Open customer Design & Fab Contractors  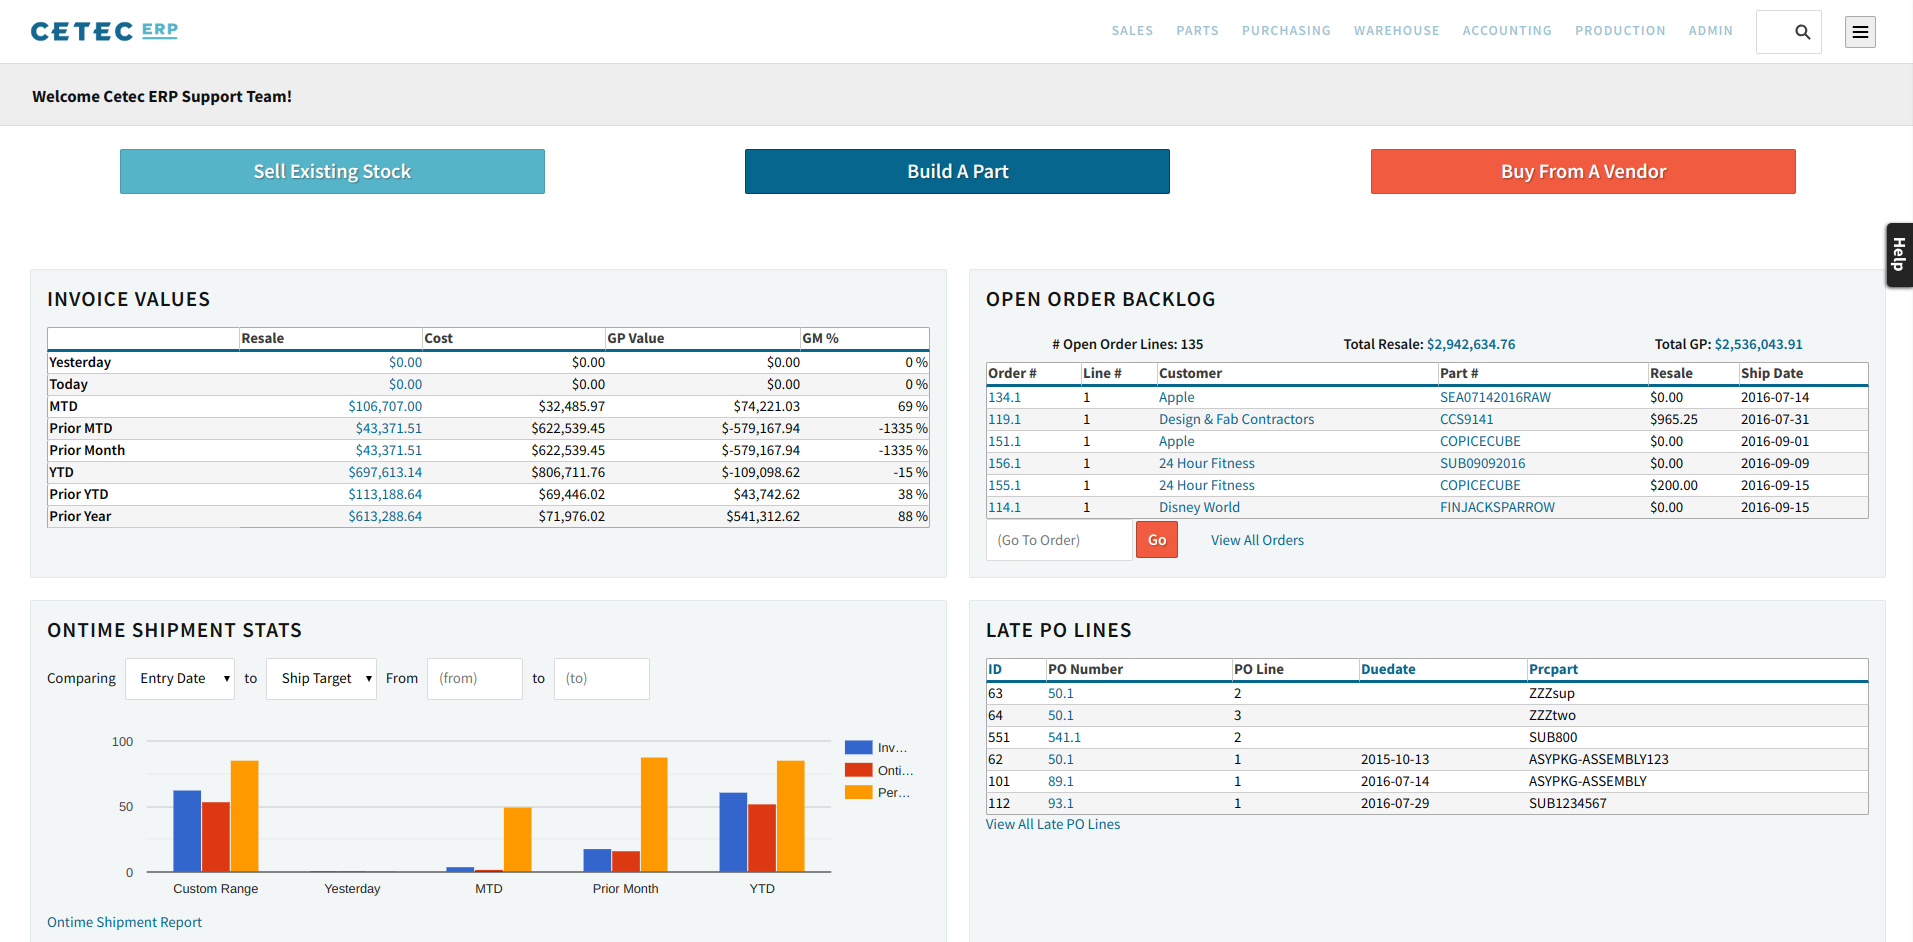[x=1236, y=419]
